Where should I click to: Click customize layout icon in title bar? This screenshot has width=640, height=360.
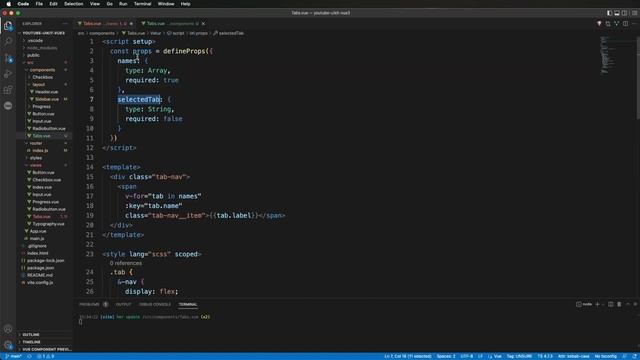click(x=634, y=13)
